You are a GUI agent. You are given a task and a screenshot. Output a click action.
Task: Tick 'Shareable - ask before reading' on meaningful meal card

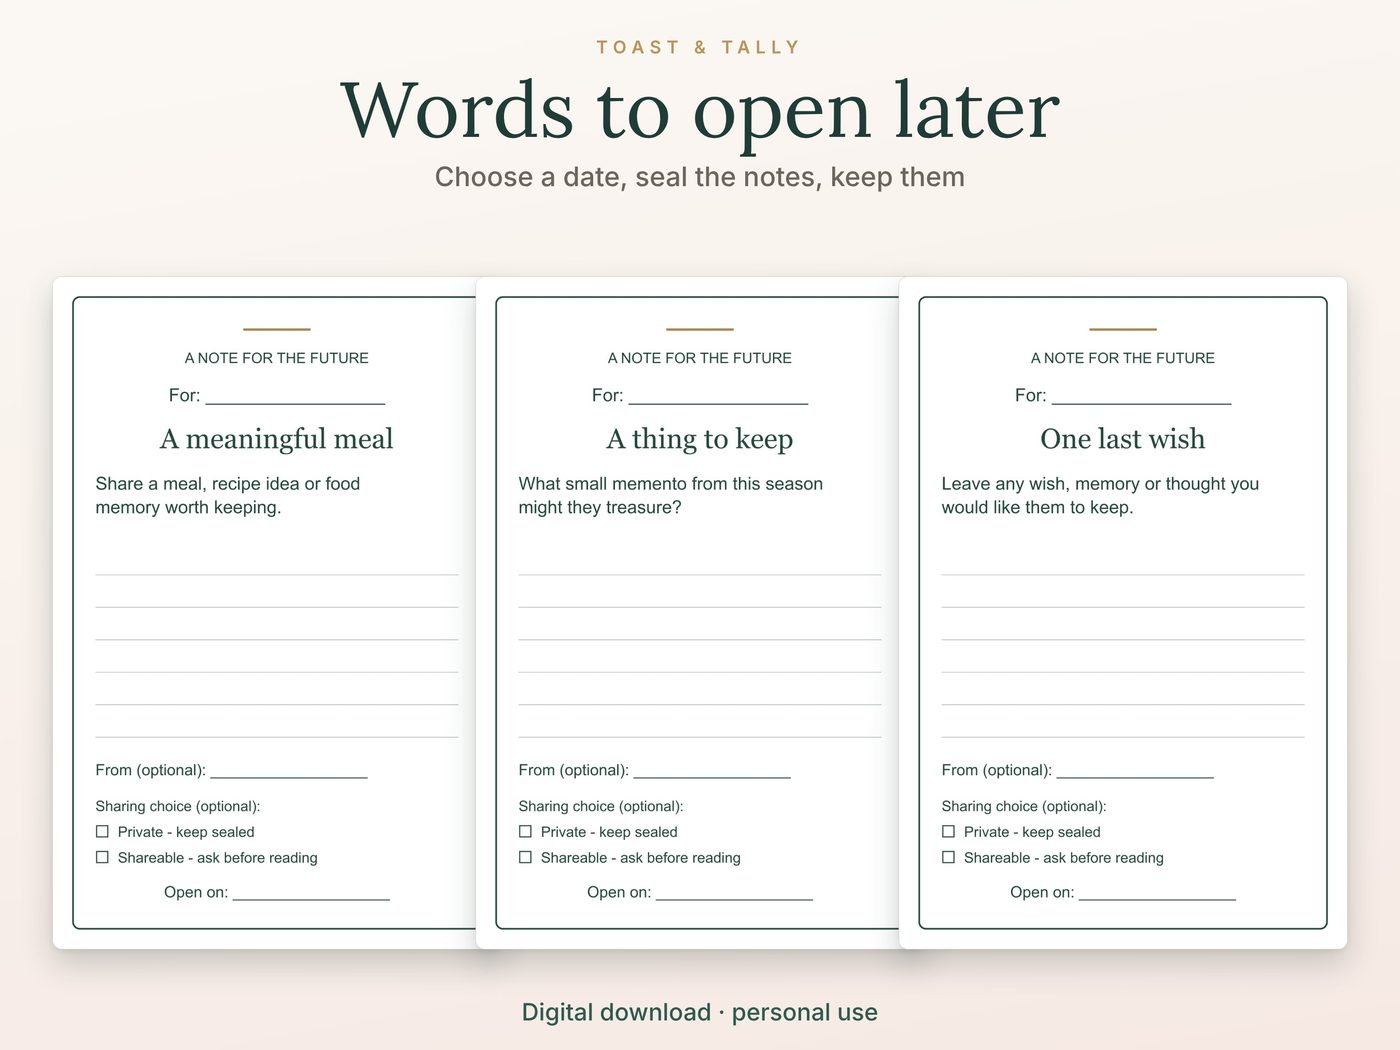point(102,858)
